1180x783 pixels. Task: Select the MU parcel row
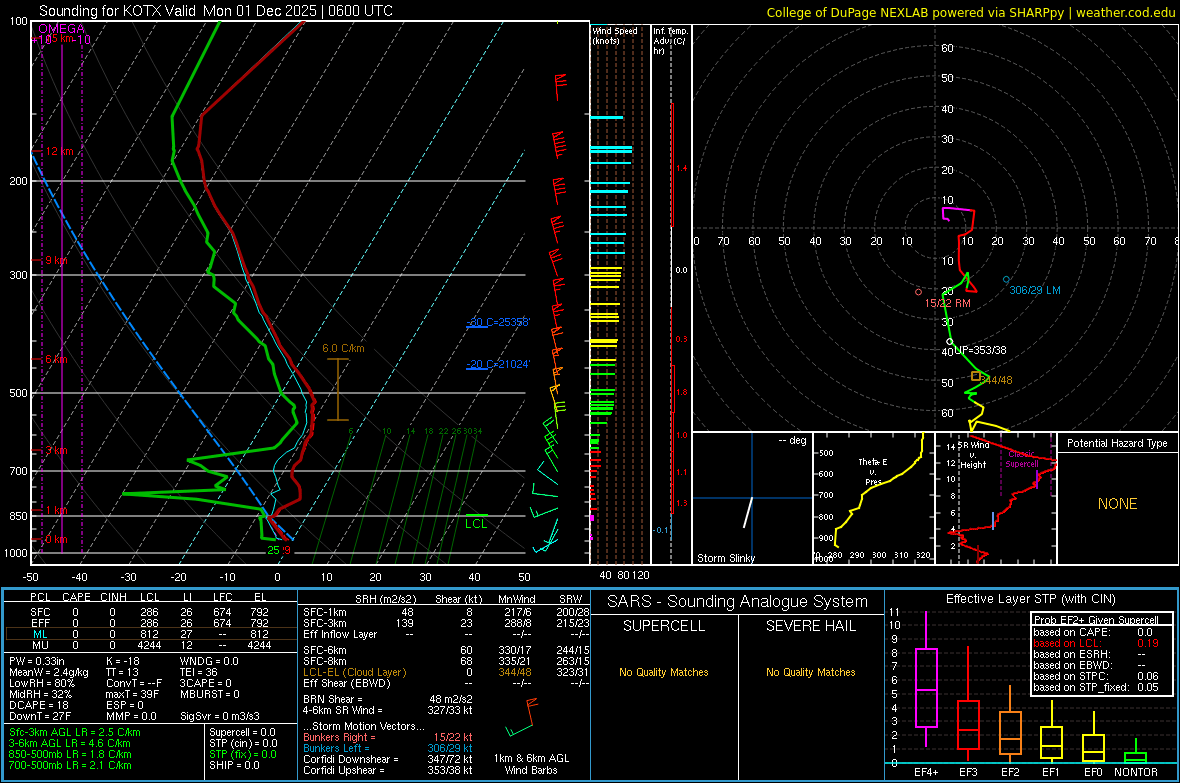pyautogui.click(x=150, y=644)
